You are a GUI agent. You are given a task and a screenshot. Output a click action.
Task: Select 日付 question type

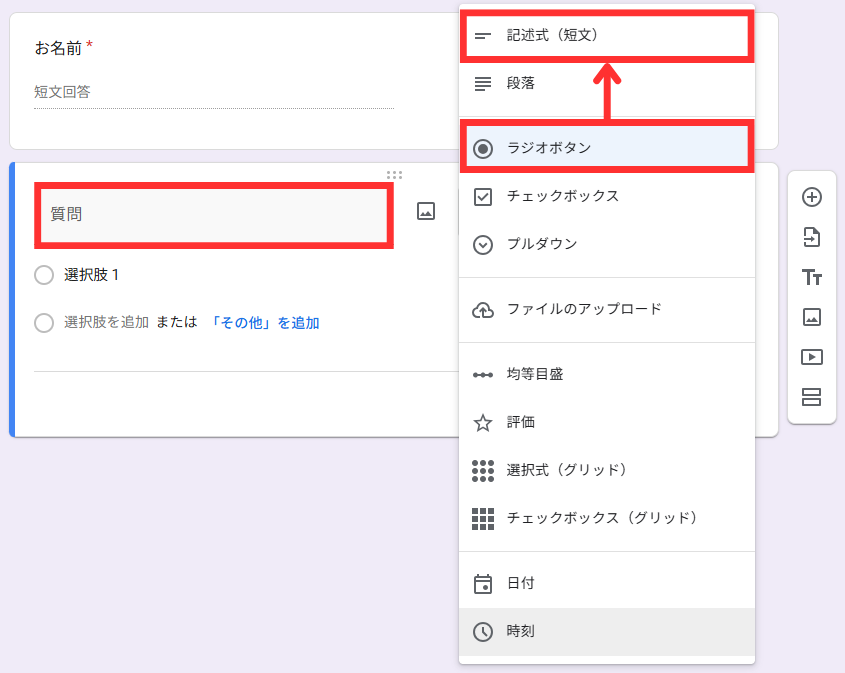click(x=607, y=584)
